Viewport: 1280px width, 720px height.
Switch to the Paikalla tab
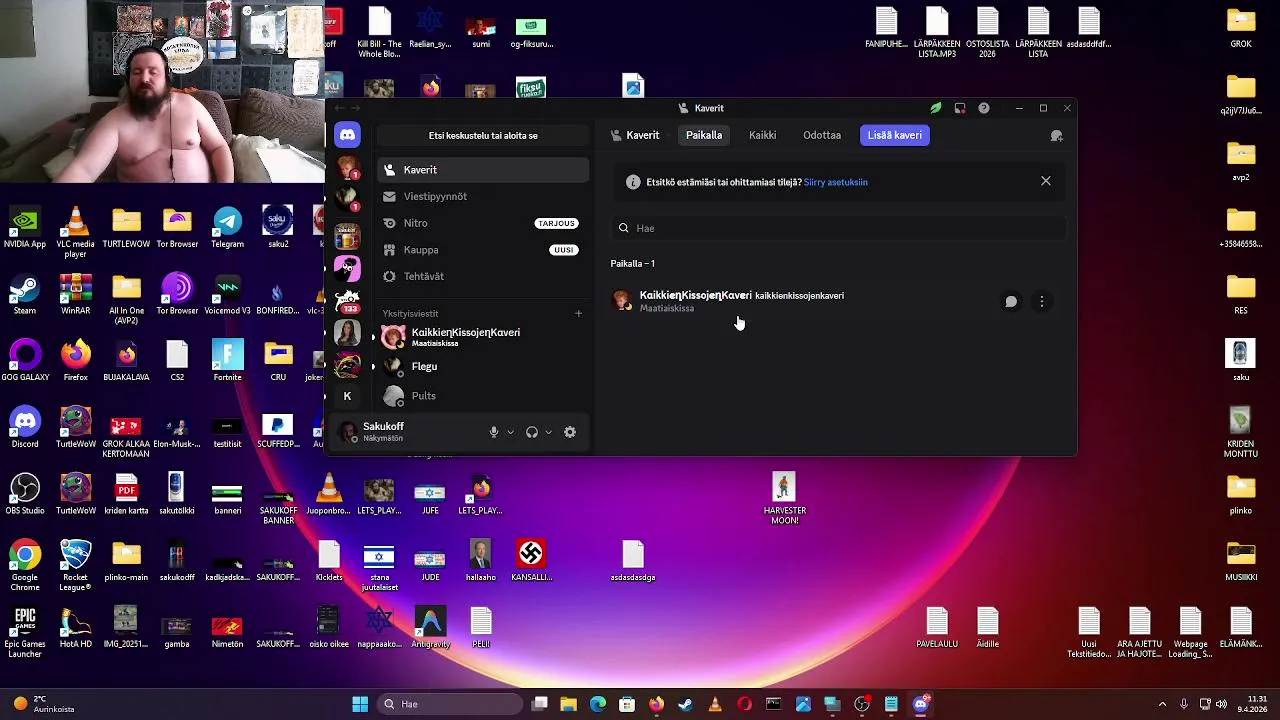click(x=704, y=135)
